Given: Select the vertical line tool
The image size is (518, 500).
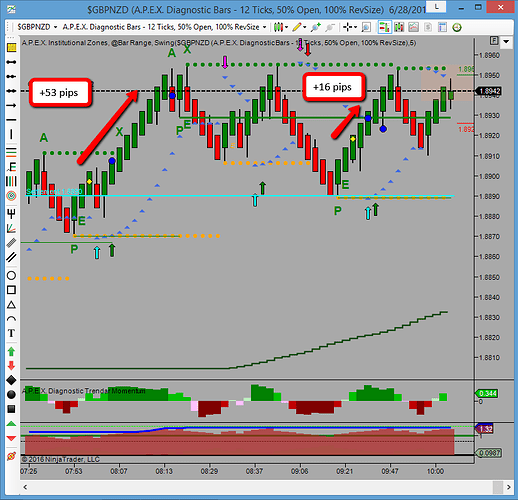Looking at the screenshot, I should coord(11,134).
